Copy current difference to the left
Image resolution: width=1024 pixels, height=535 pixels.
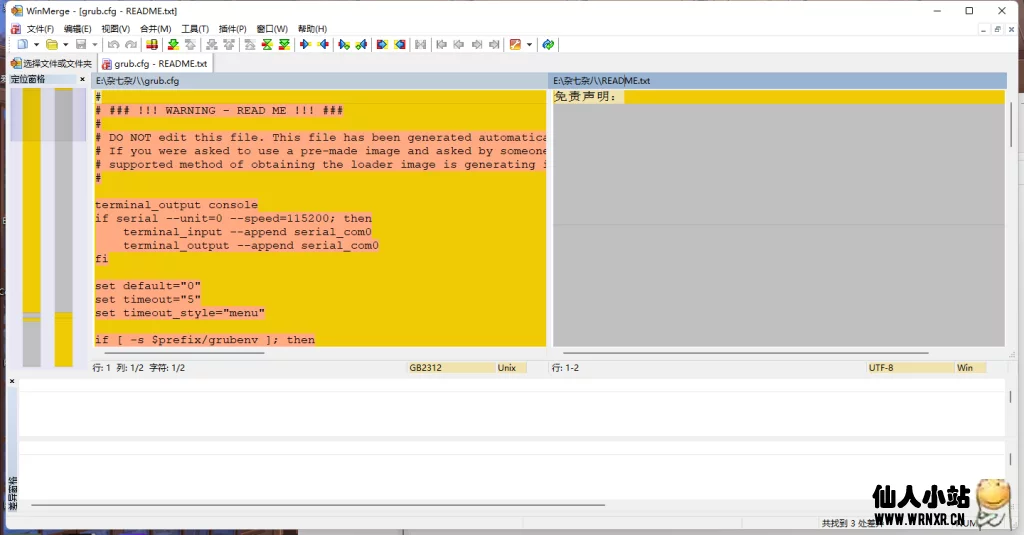(322, 44)
